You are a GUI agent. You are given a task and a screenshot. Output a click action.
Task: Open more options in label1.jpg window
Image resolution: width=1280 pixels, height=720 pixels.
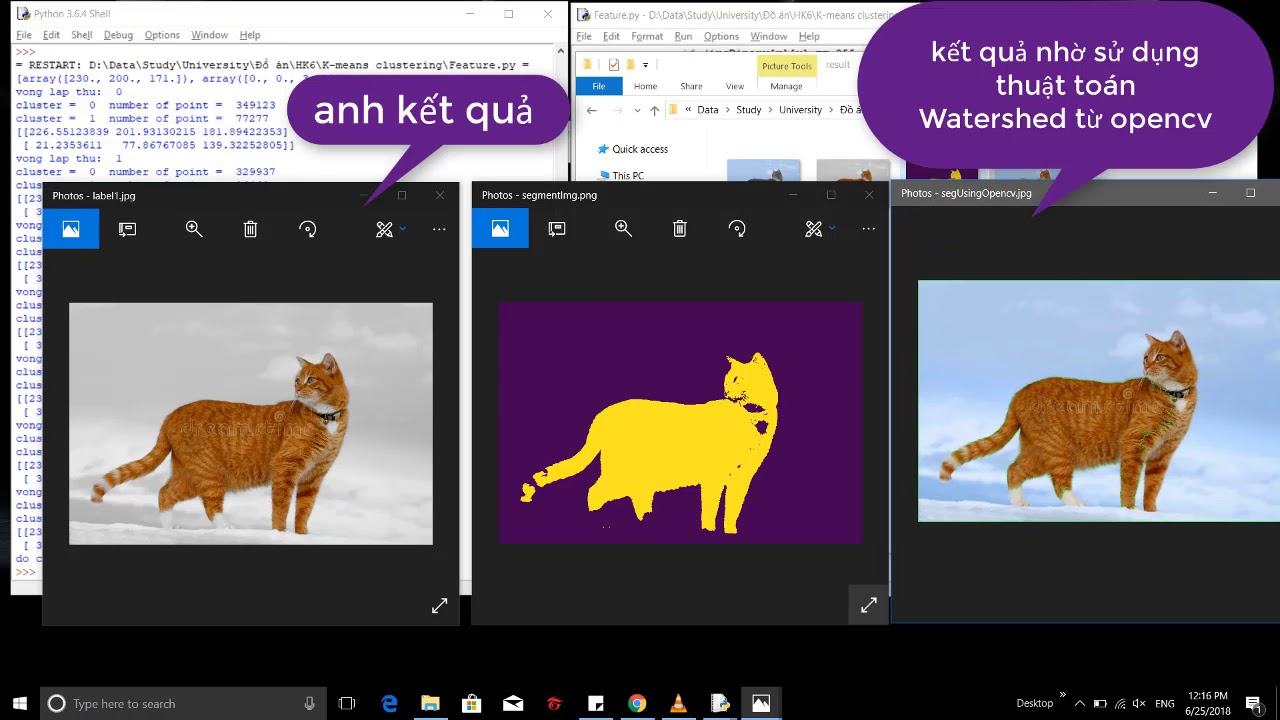(439, 229)
